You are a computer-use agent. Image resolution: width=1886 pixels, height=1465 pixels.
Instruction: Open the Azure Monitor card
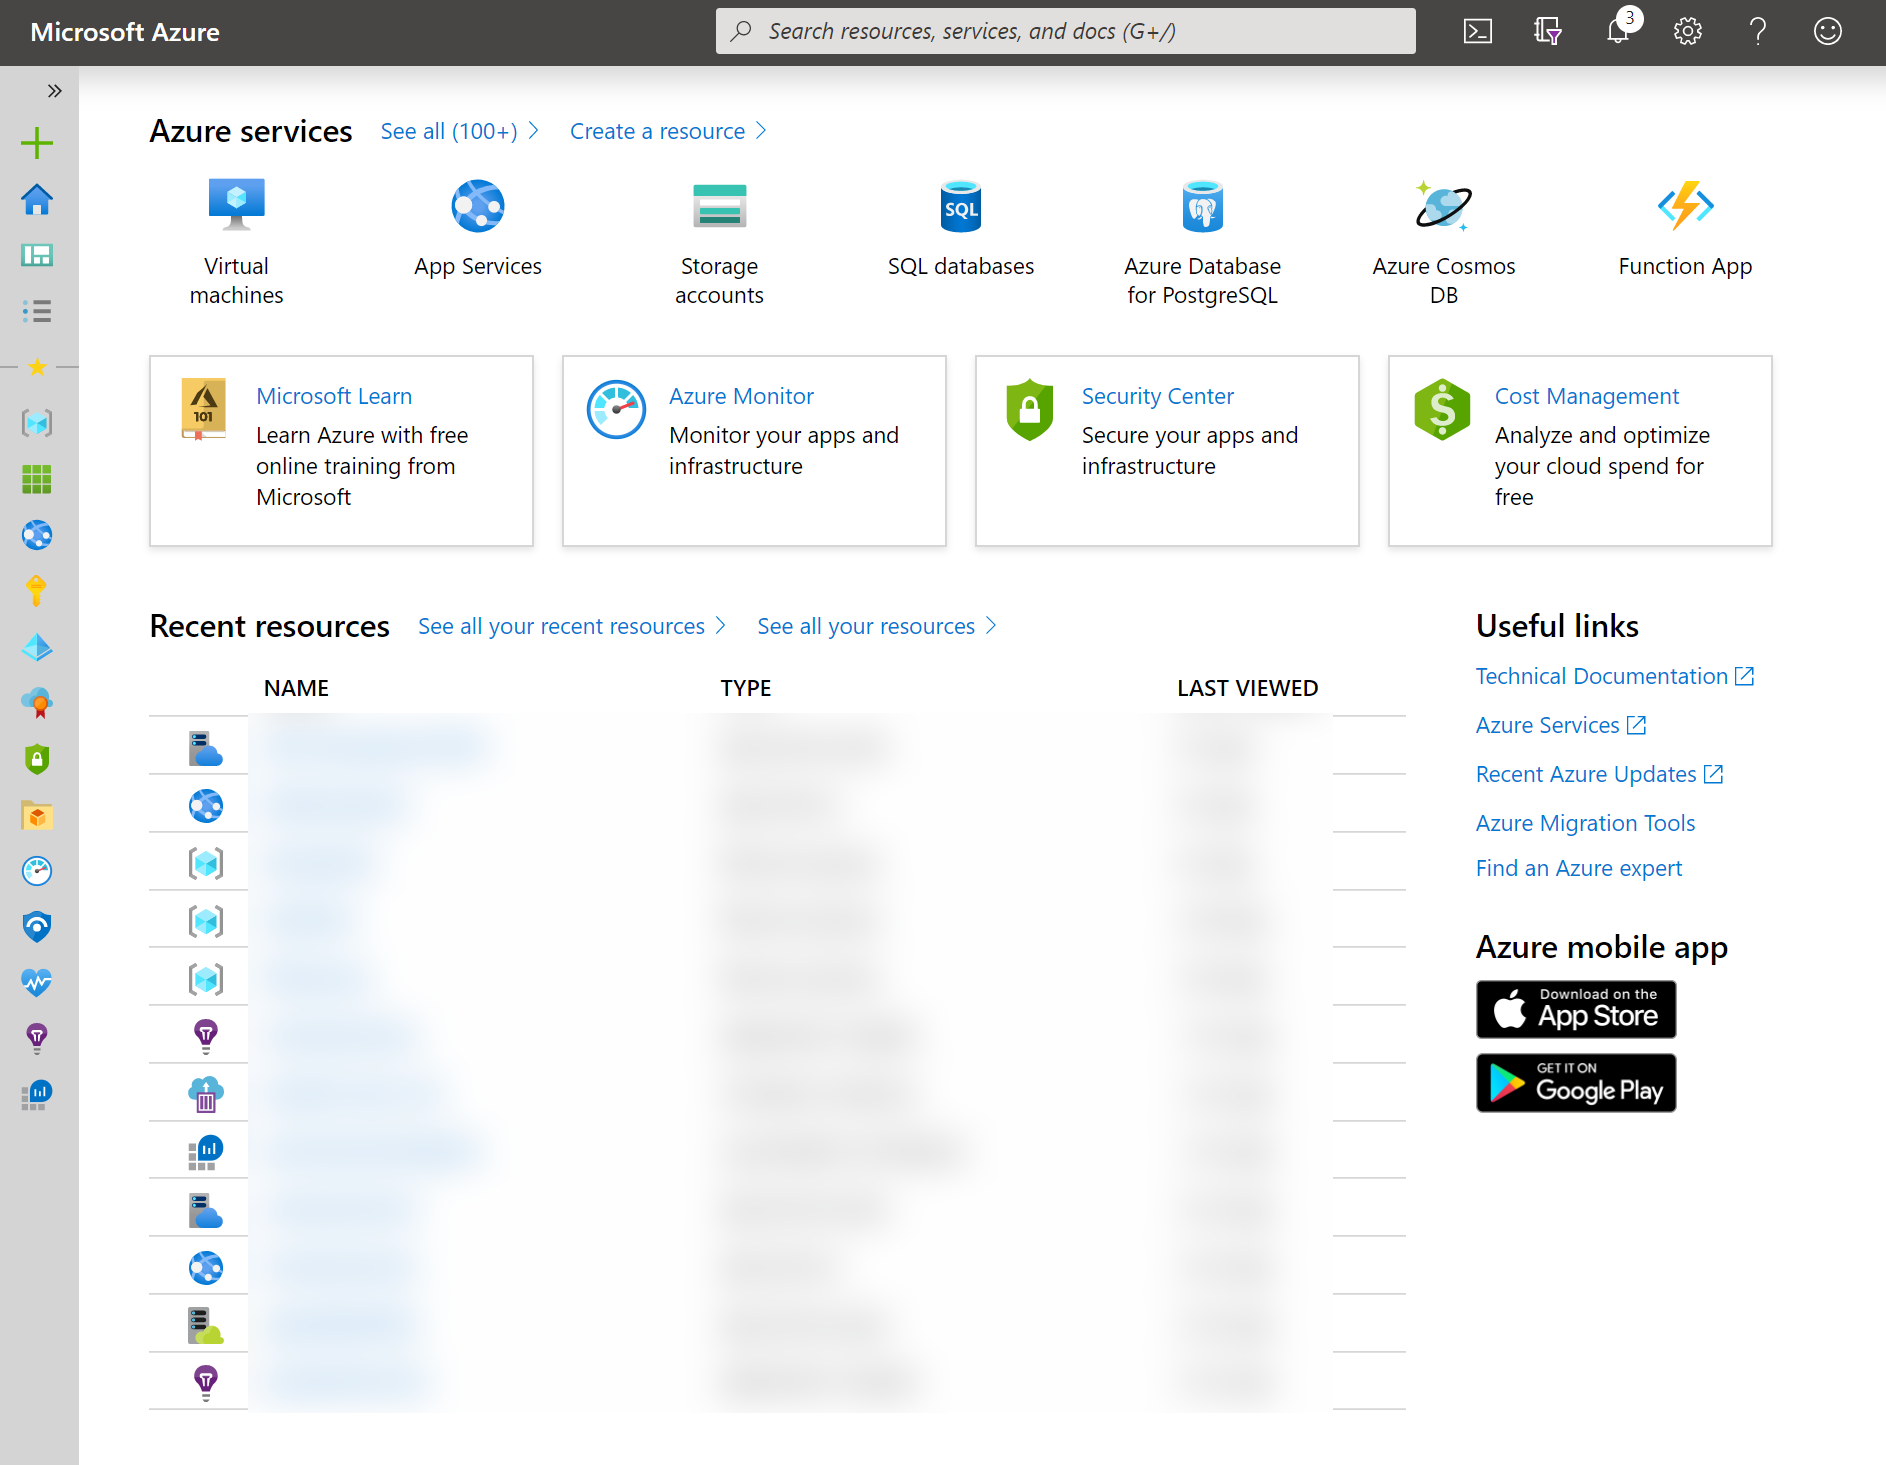[754, 451]
